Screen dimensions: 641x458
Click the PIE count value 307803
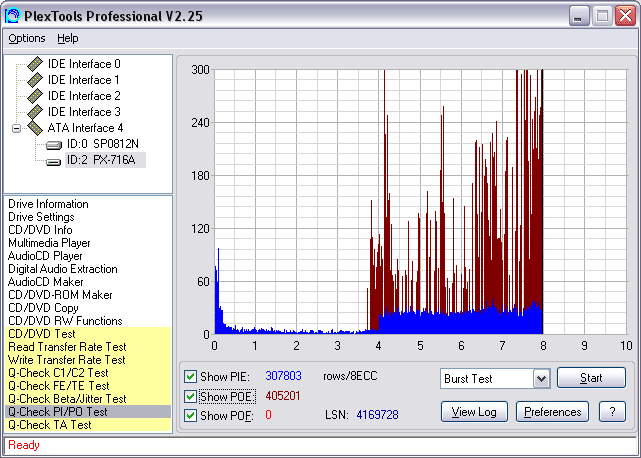click(x=283, y=376)
